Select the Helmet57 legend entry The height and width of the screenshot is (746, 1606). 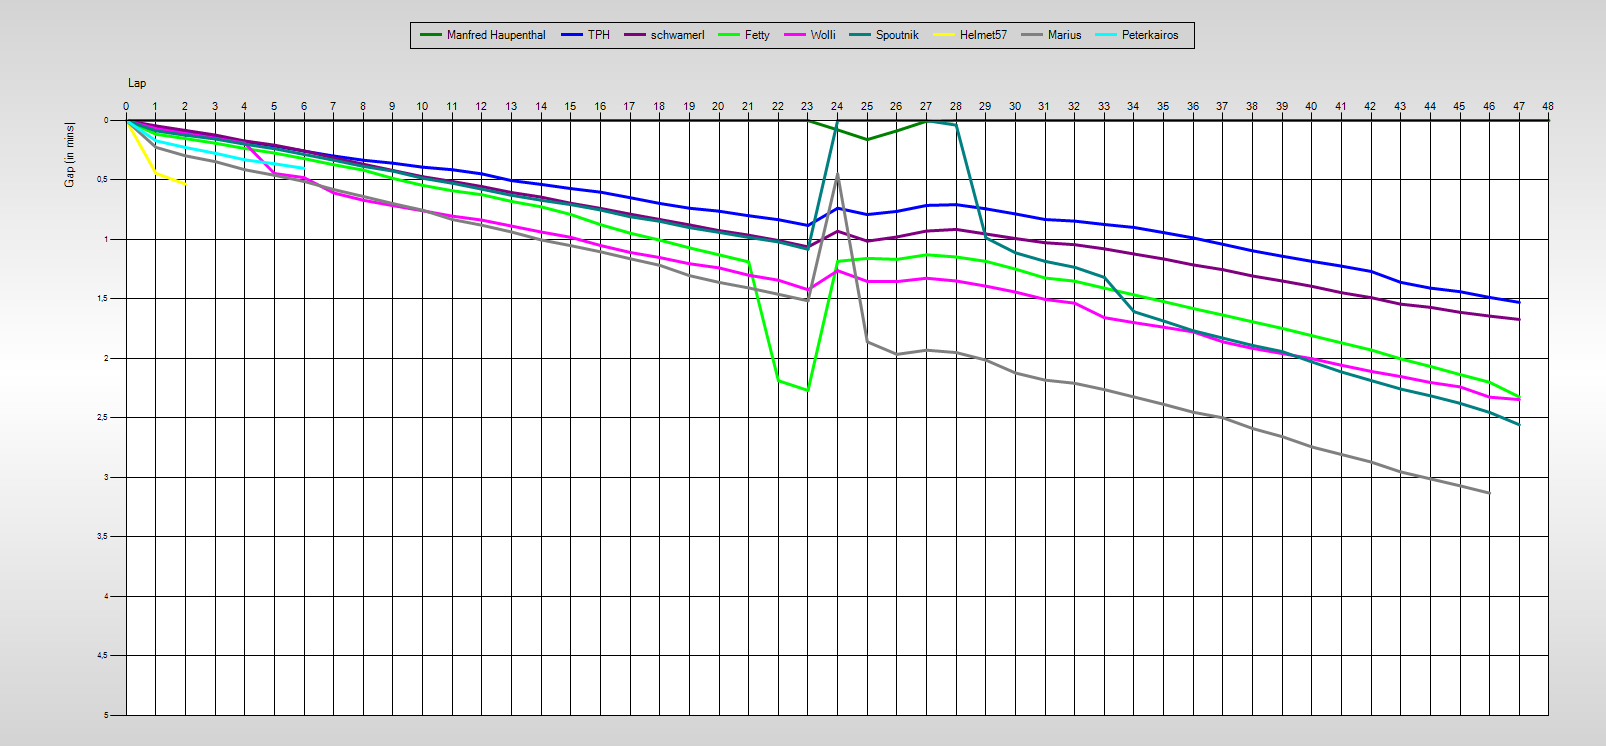tap(970, 35)
